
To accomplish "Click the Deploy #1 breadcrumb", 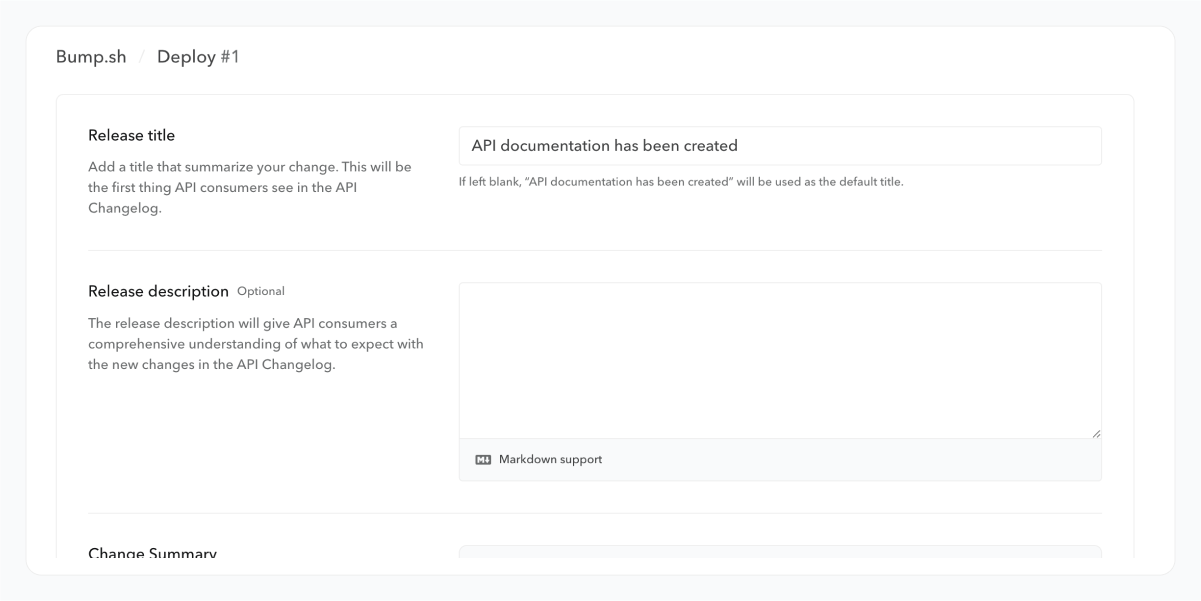I will click(198, 57).
